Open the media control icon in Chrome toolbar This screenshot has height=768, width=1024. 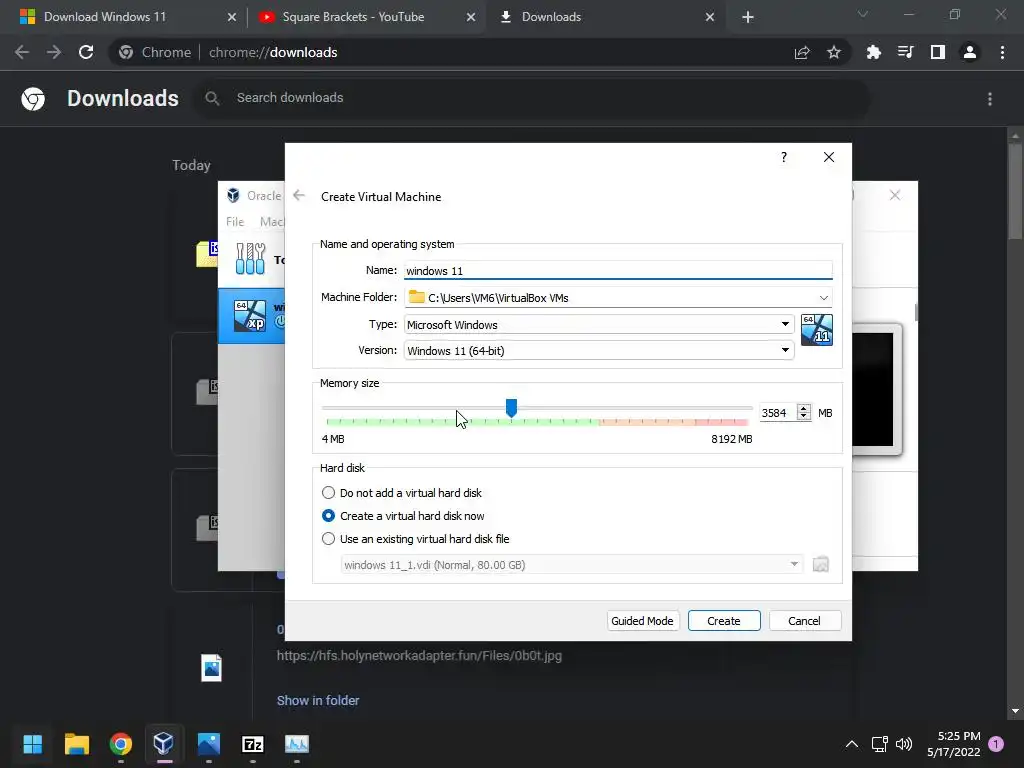pyautogui.click(x=905, y=52)
